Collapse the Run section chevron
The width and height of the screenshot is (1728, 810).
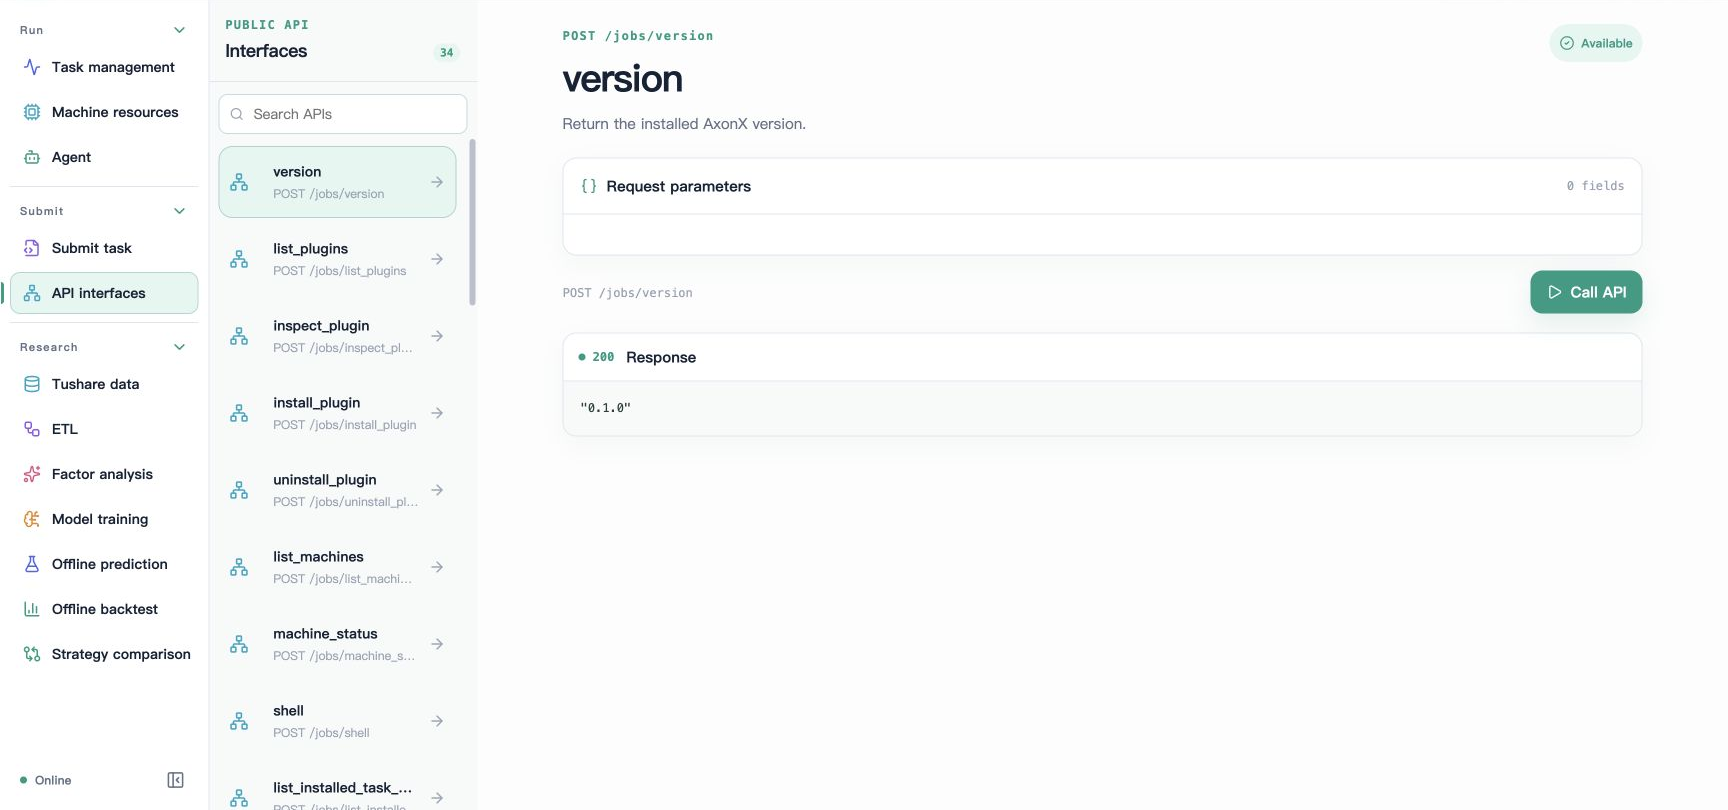point(180,30)
